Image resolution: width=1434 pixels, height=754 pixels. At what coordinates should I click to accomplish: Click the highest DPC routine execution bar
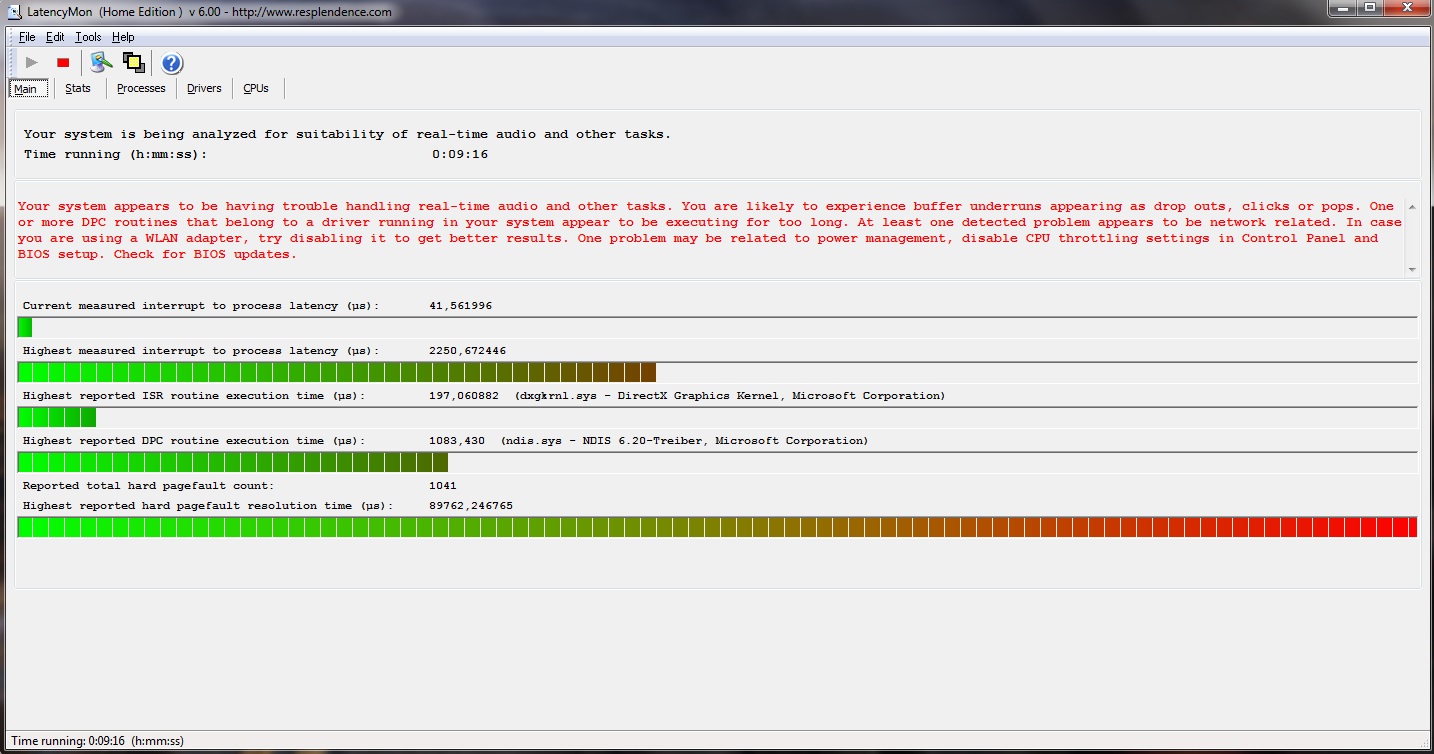coord(717,462)
